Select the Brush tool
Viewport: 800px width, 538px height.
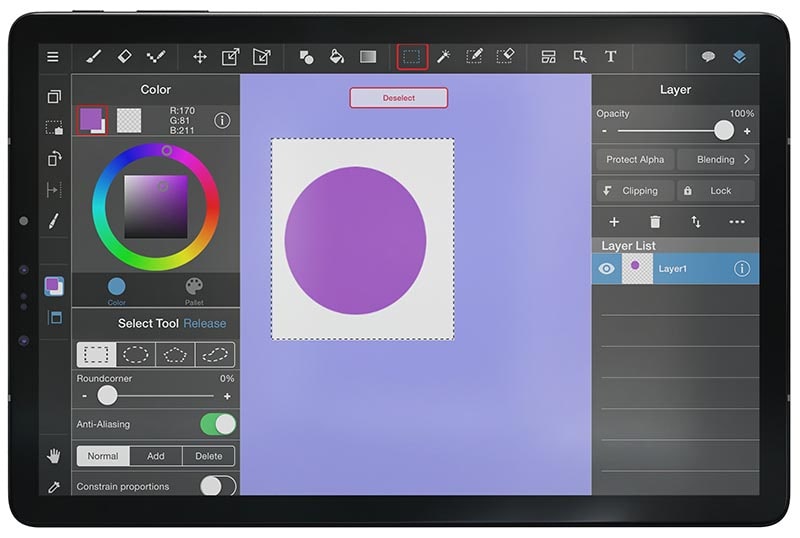(93, 57)
